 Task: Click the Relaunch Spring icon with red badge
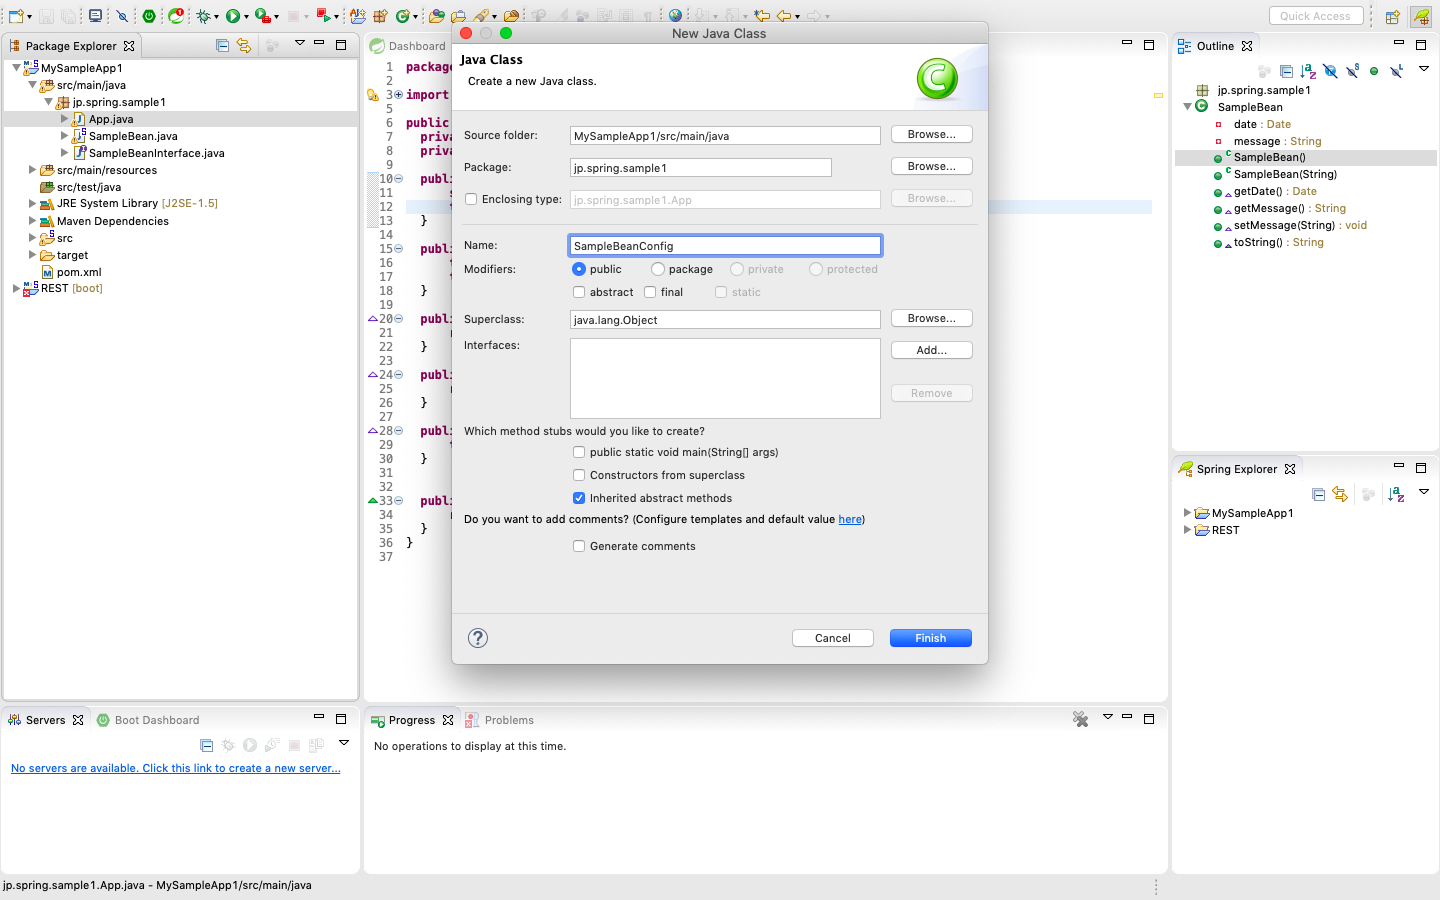176,16
